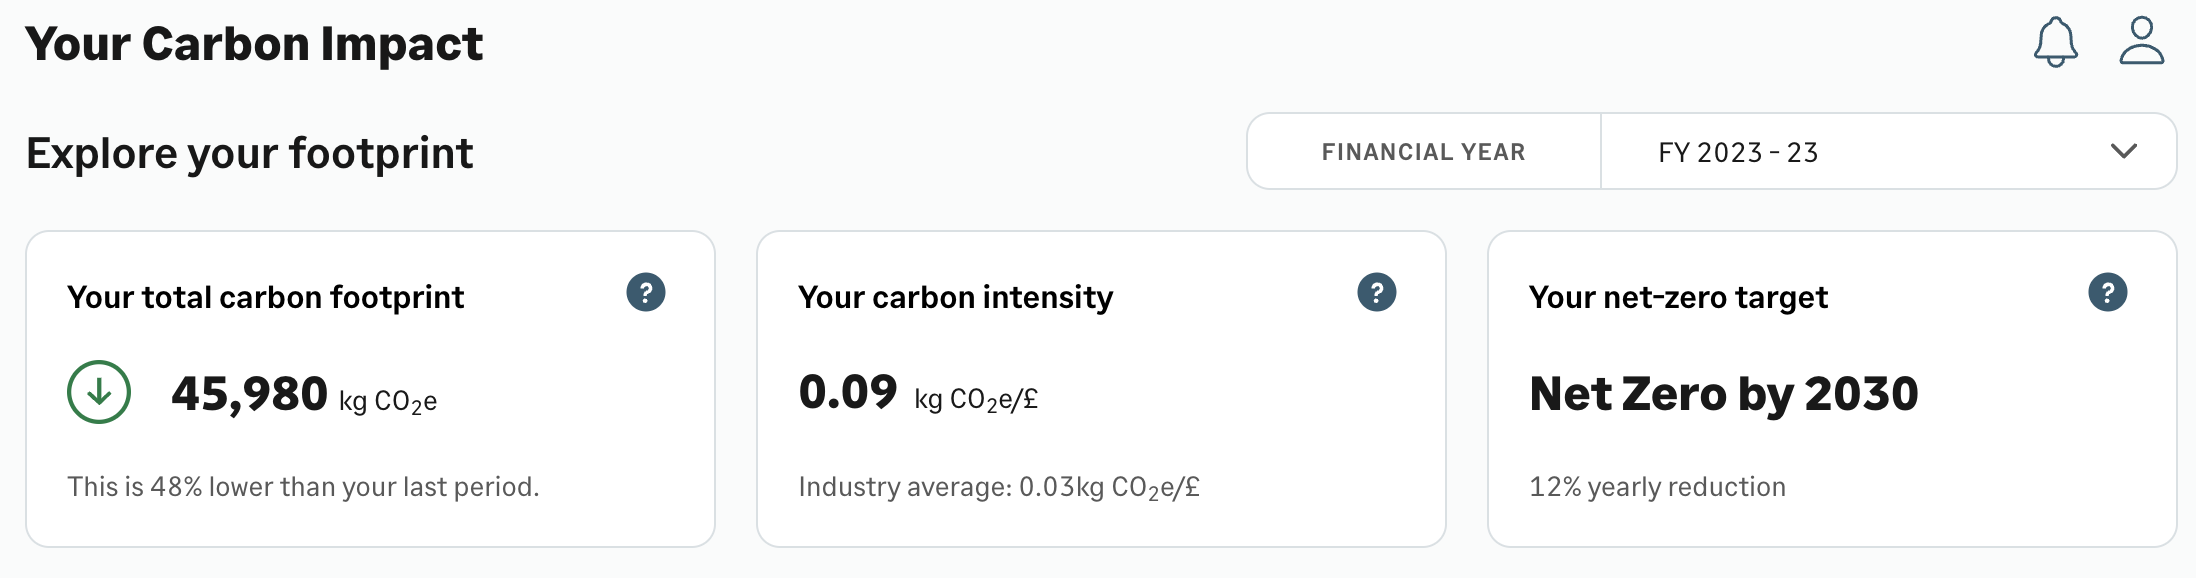
Task: Click the Explore your footprint heading
Action: click(250, 154)
